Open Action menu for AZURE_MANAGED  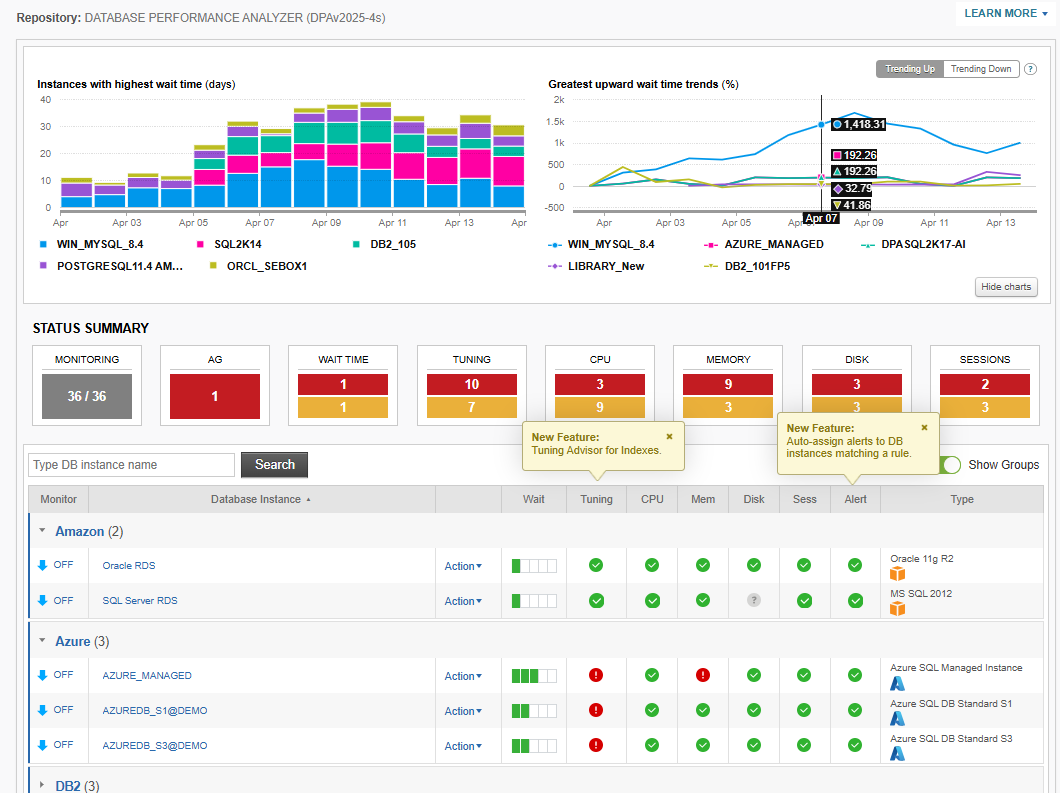tap(463, 676)
